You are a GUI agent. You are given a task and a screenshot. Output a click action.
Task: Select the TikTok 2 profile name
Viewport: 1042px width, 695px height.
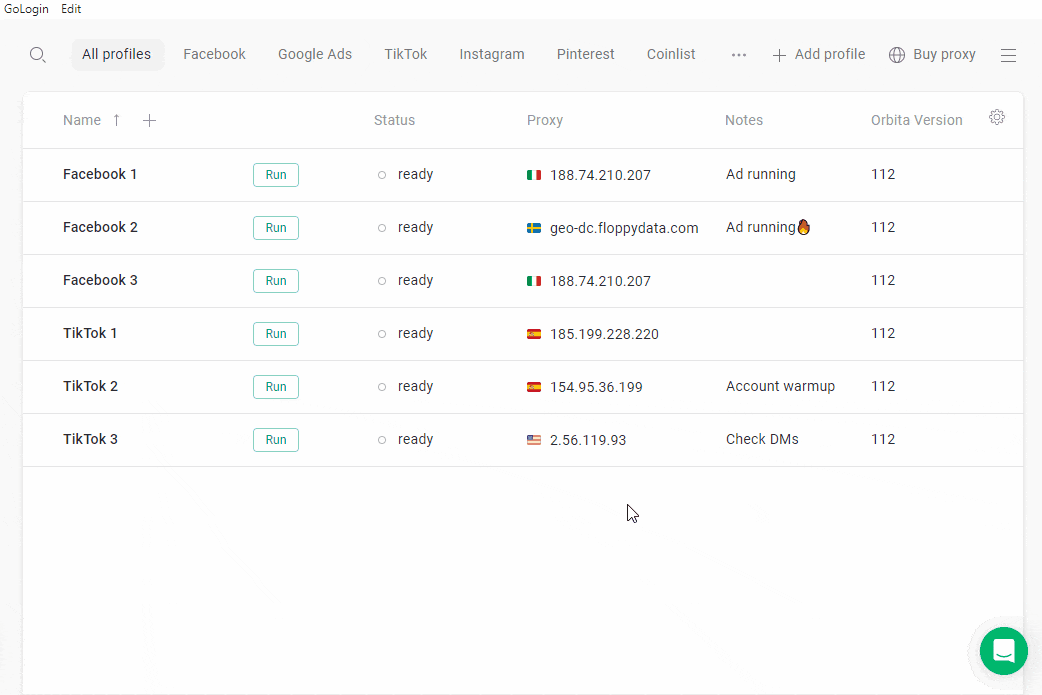(x=90, y=386)
